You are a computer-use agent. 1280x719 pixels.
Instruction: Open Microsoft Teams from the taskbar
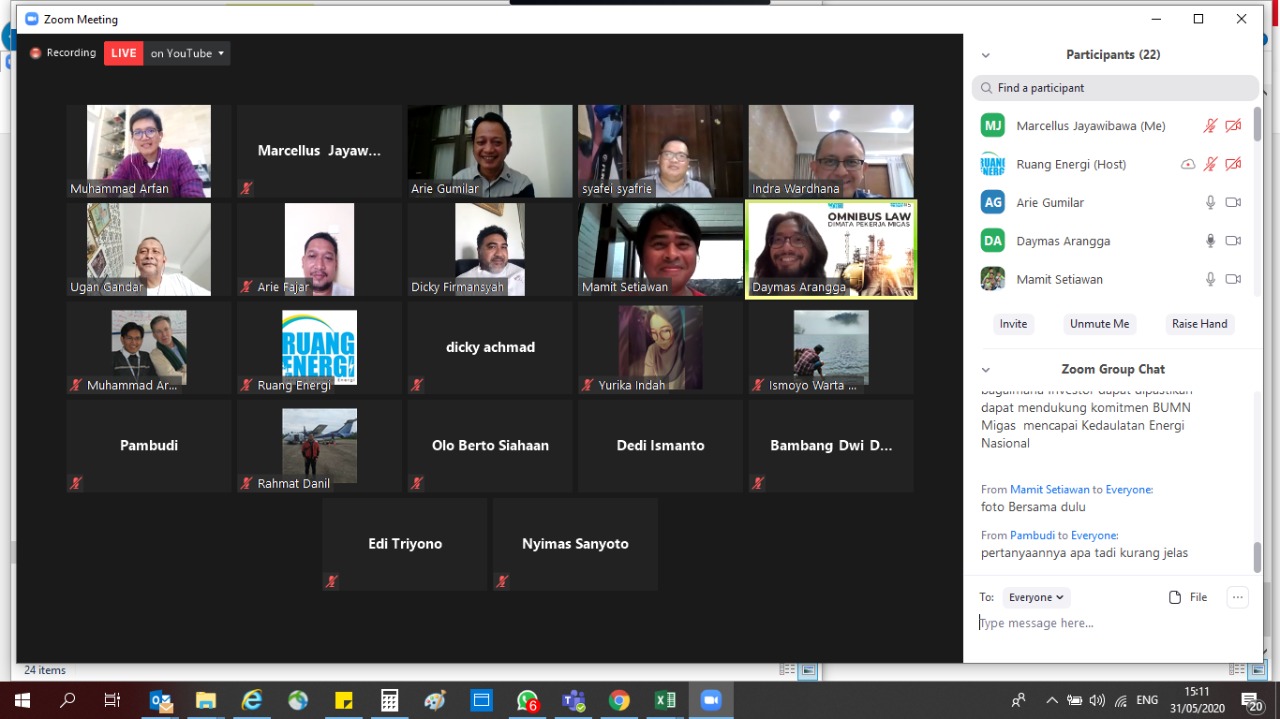(x=573, y=700)
